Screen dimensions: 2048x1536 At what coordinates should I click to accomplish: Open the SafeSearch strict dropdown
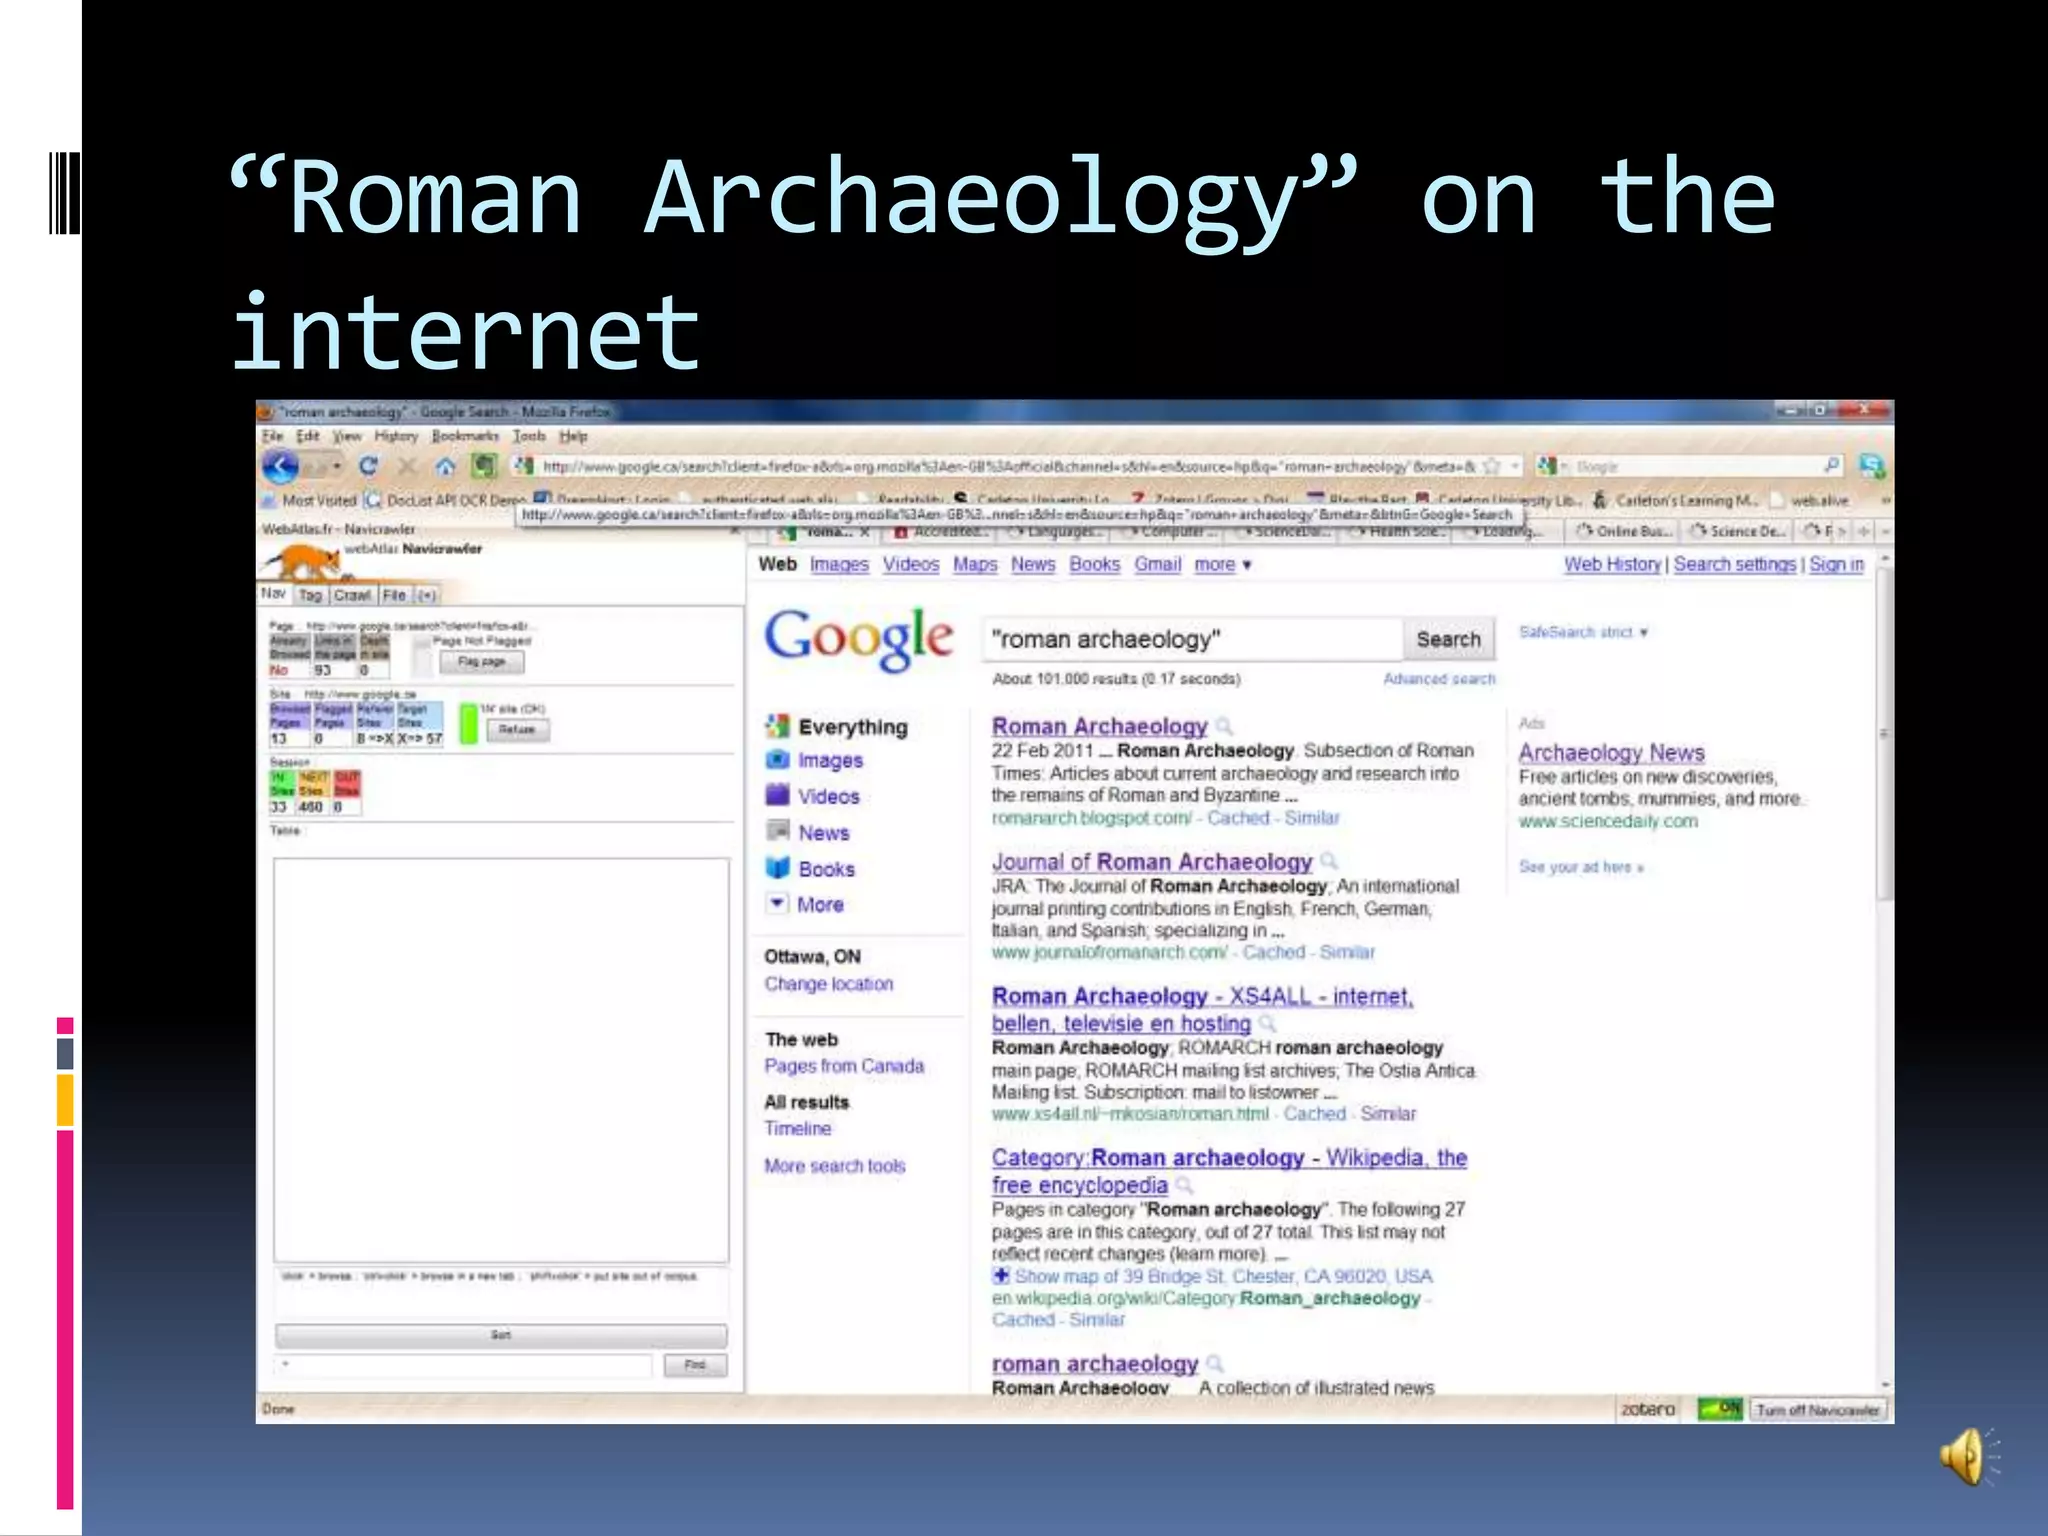pyautogui.click(x=1583, y=632)
